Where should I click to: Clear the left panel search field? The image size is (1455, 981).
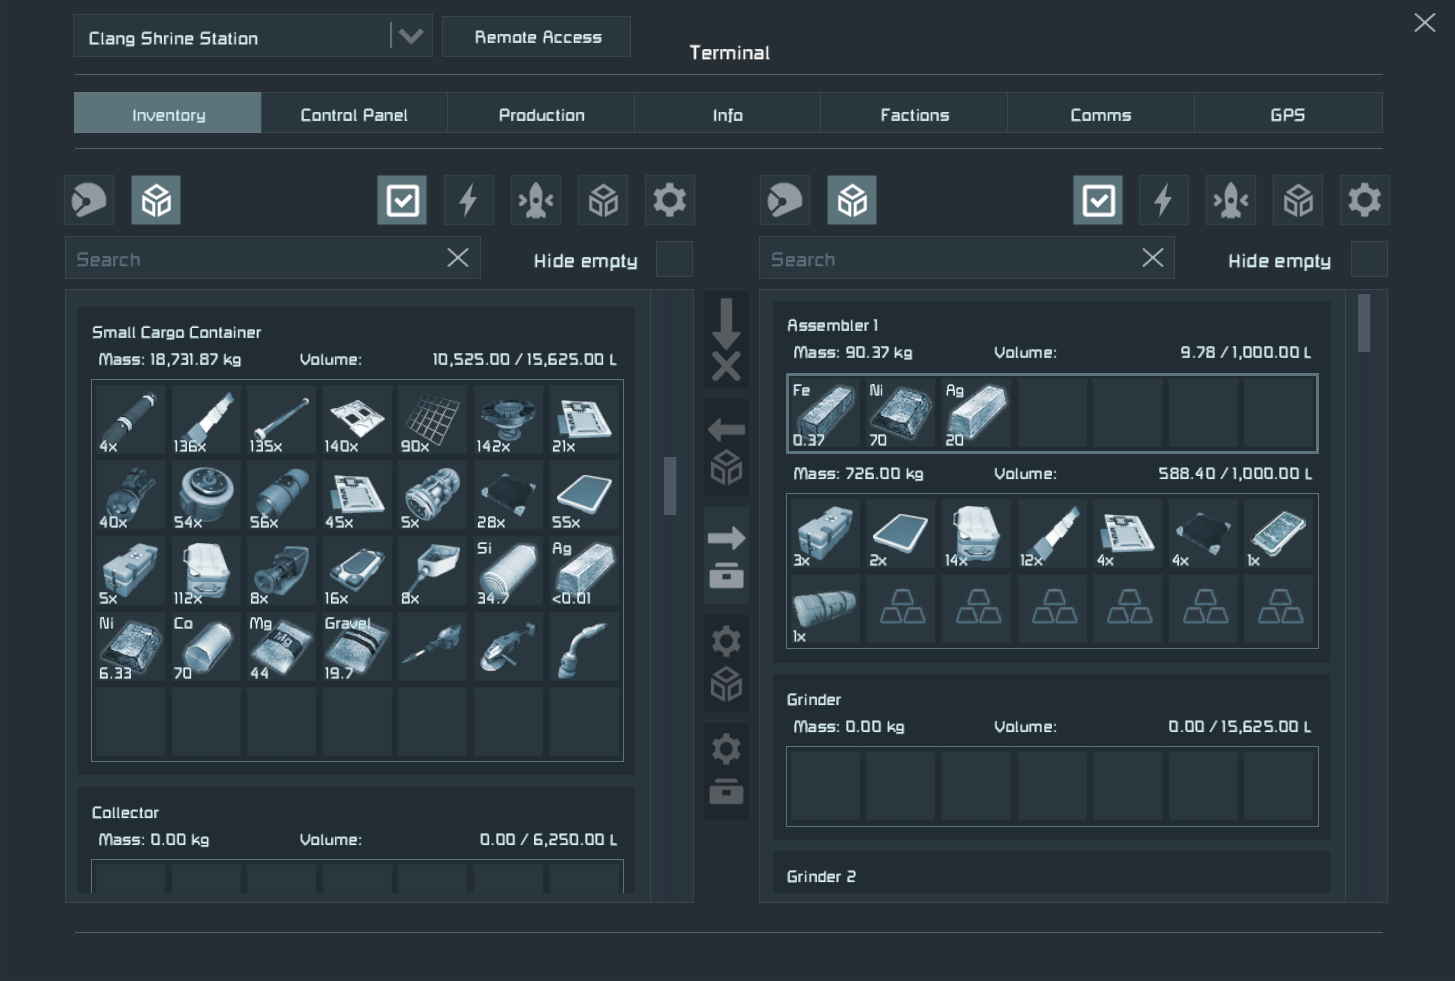pyautogui.click(x=458, y=258)
